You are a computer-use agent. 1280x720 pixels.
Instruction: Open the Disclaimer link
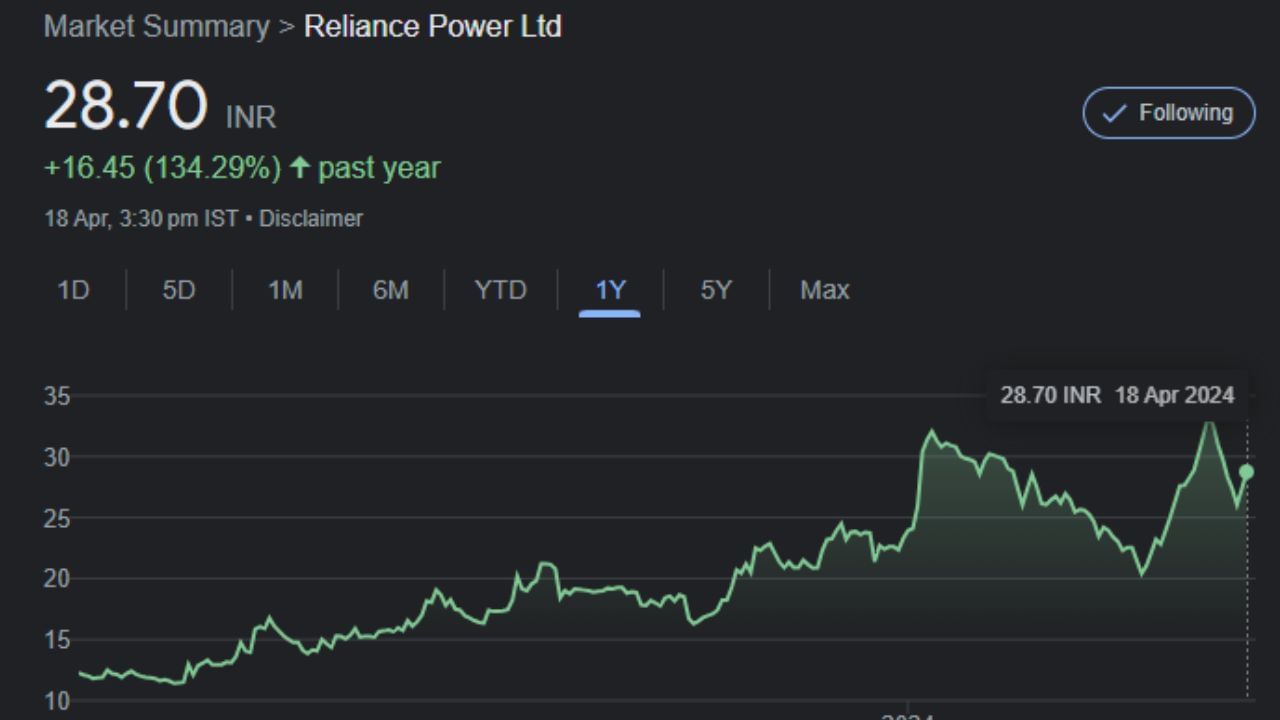[x=311, y=218]
